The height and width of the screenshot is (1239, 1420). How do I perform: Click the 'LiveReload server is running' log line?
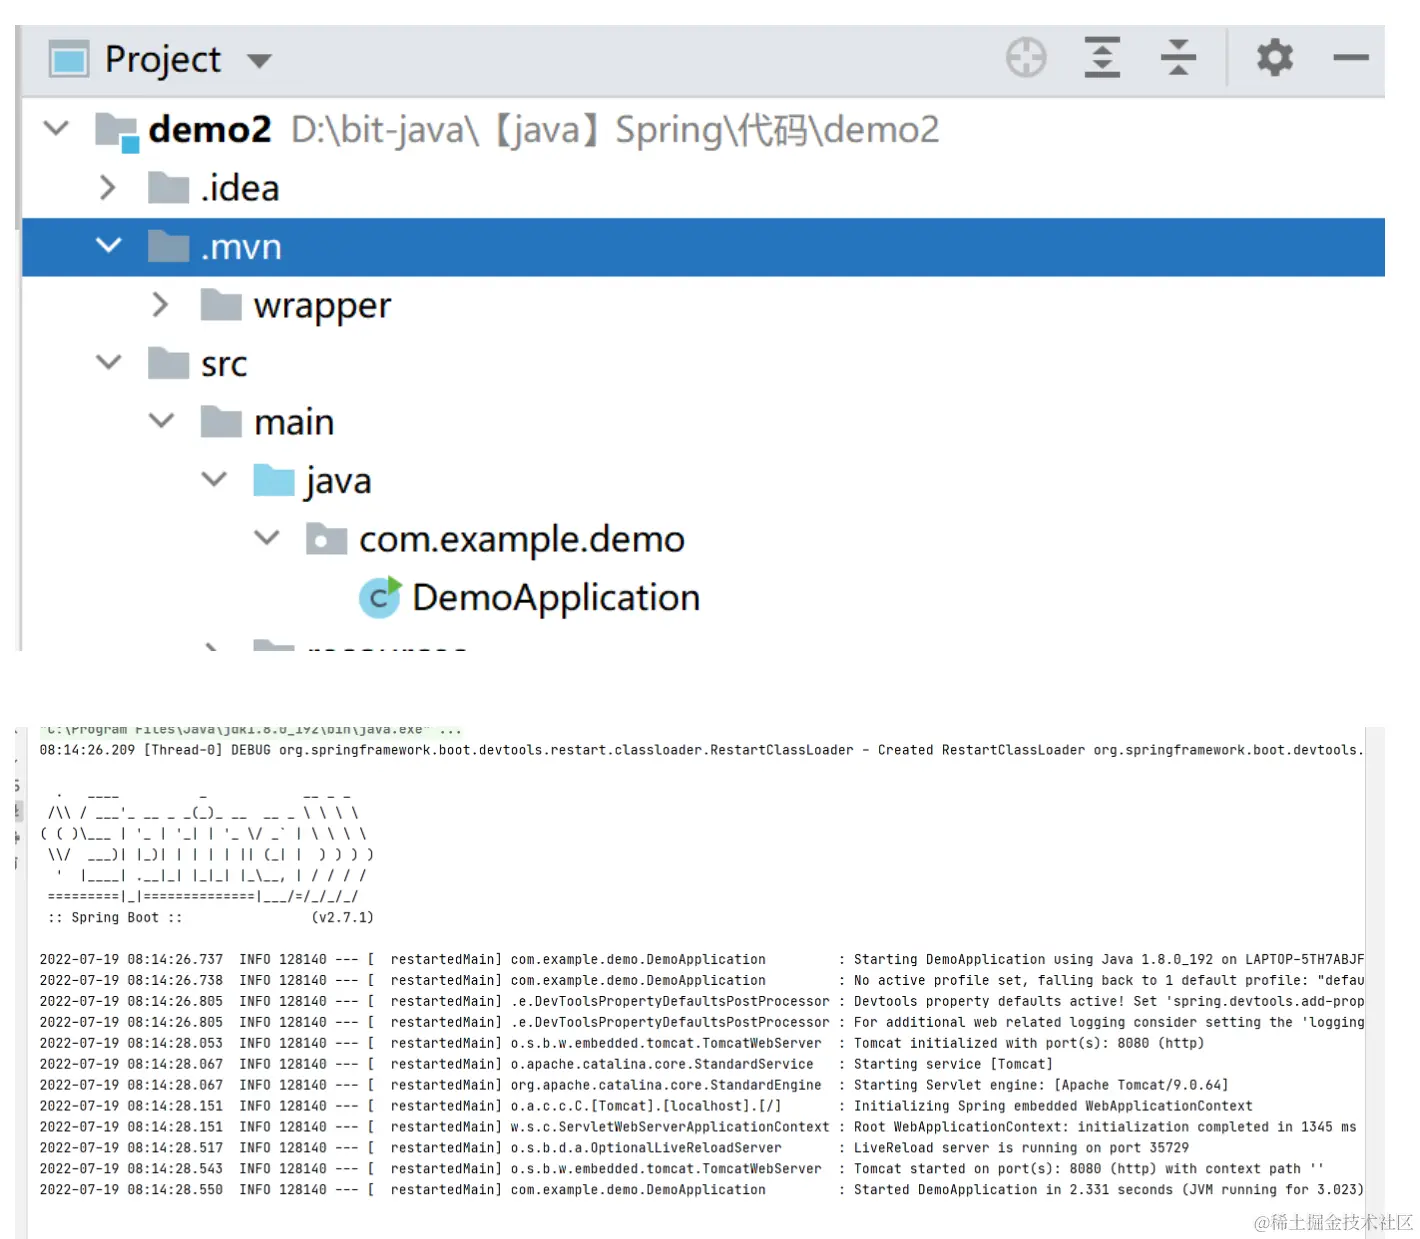(x=614, y=1148)
